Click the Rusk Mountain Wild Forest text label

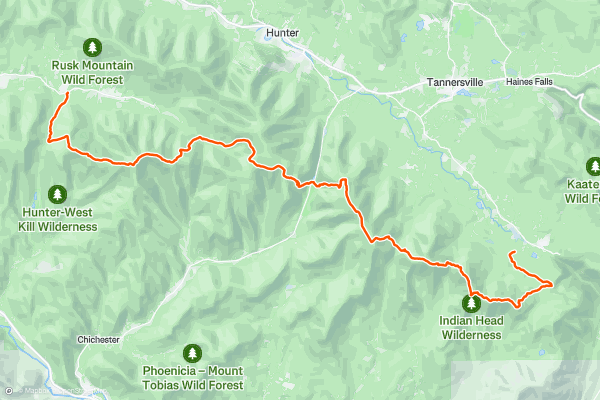pyautogui.click(x=93, y=72)
